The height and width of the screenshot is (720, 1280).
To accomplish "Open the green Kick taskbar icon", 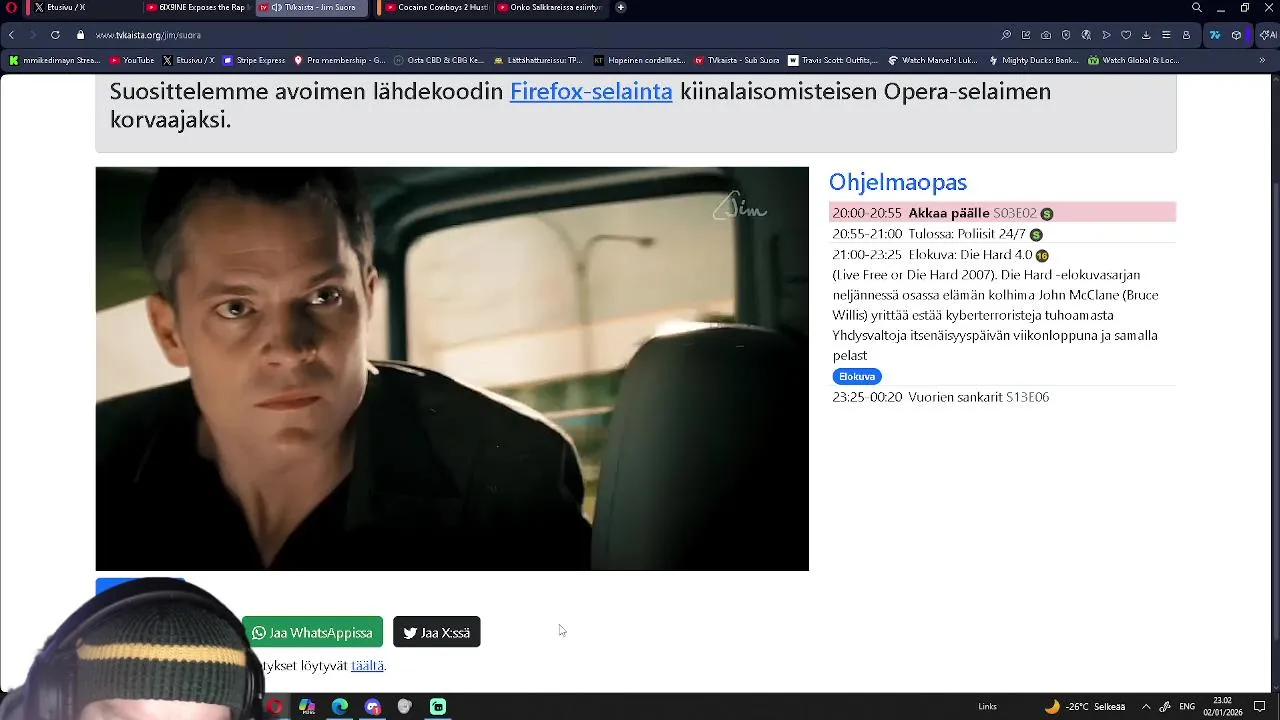I will tap(438, 707).
